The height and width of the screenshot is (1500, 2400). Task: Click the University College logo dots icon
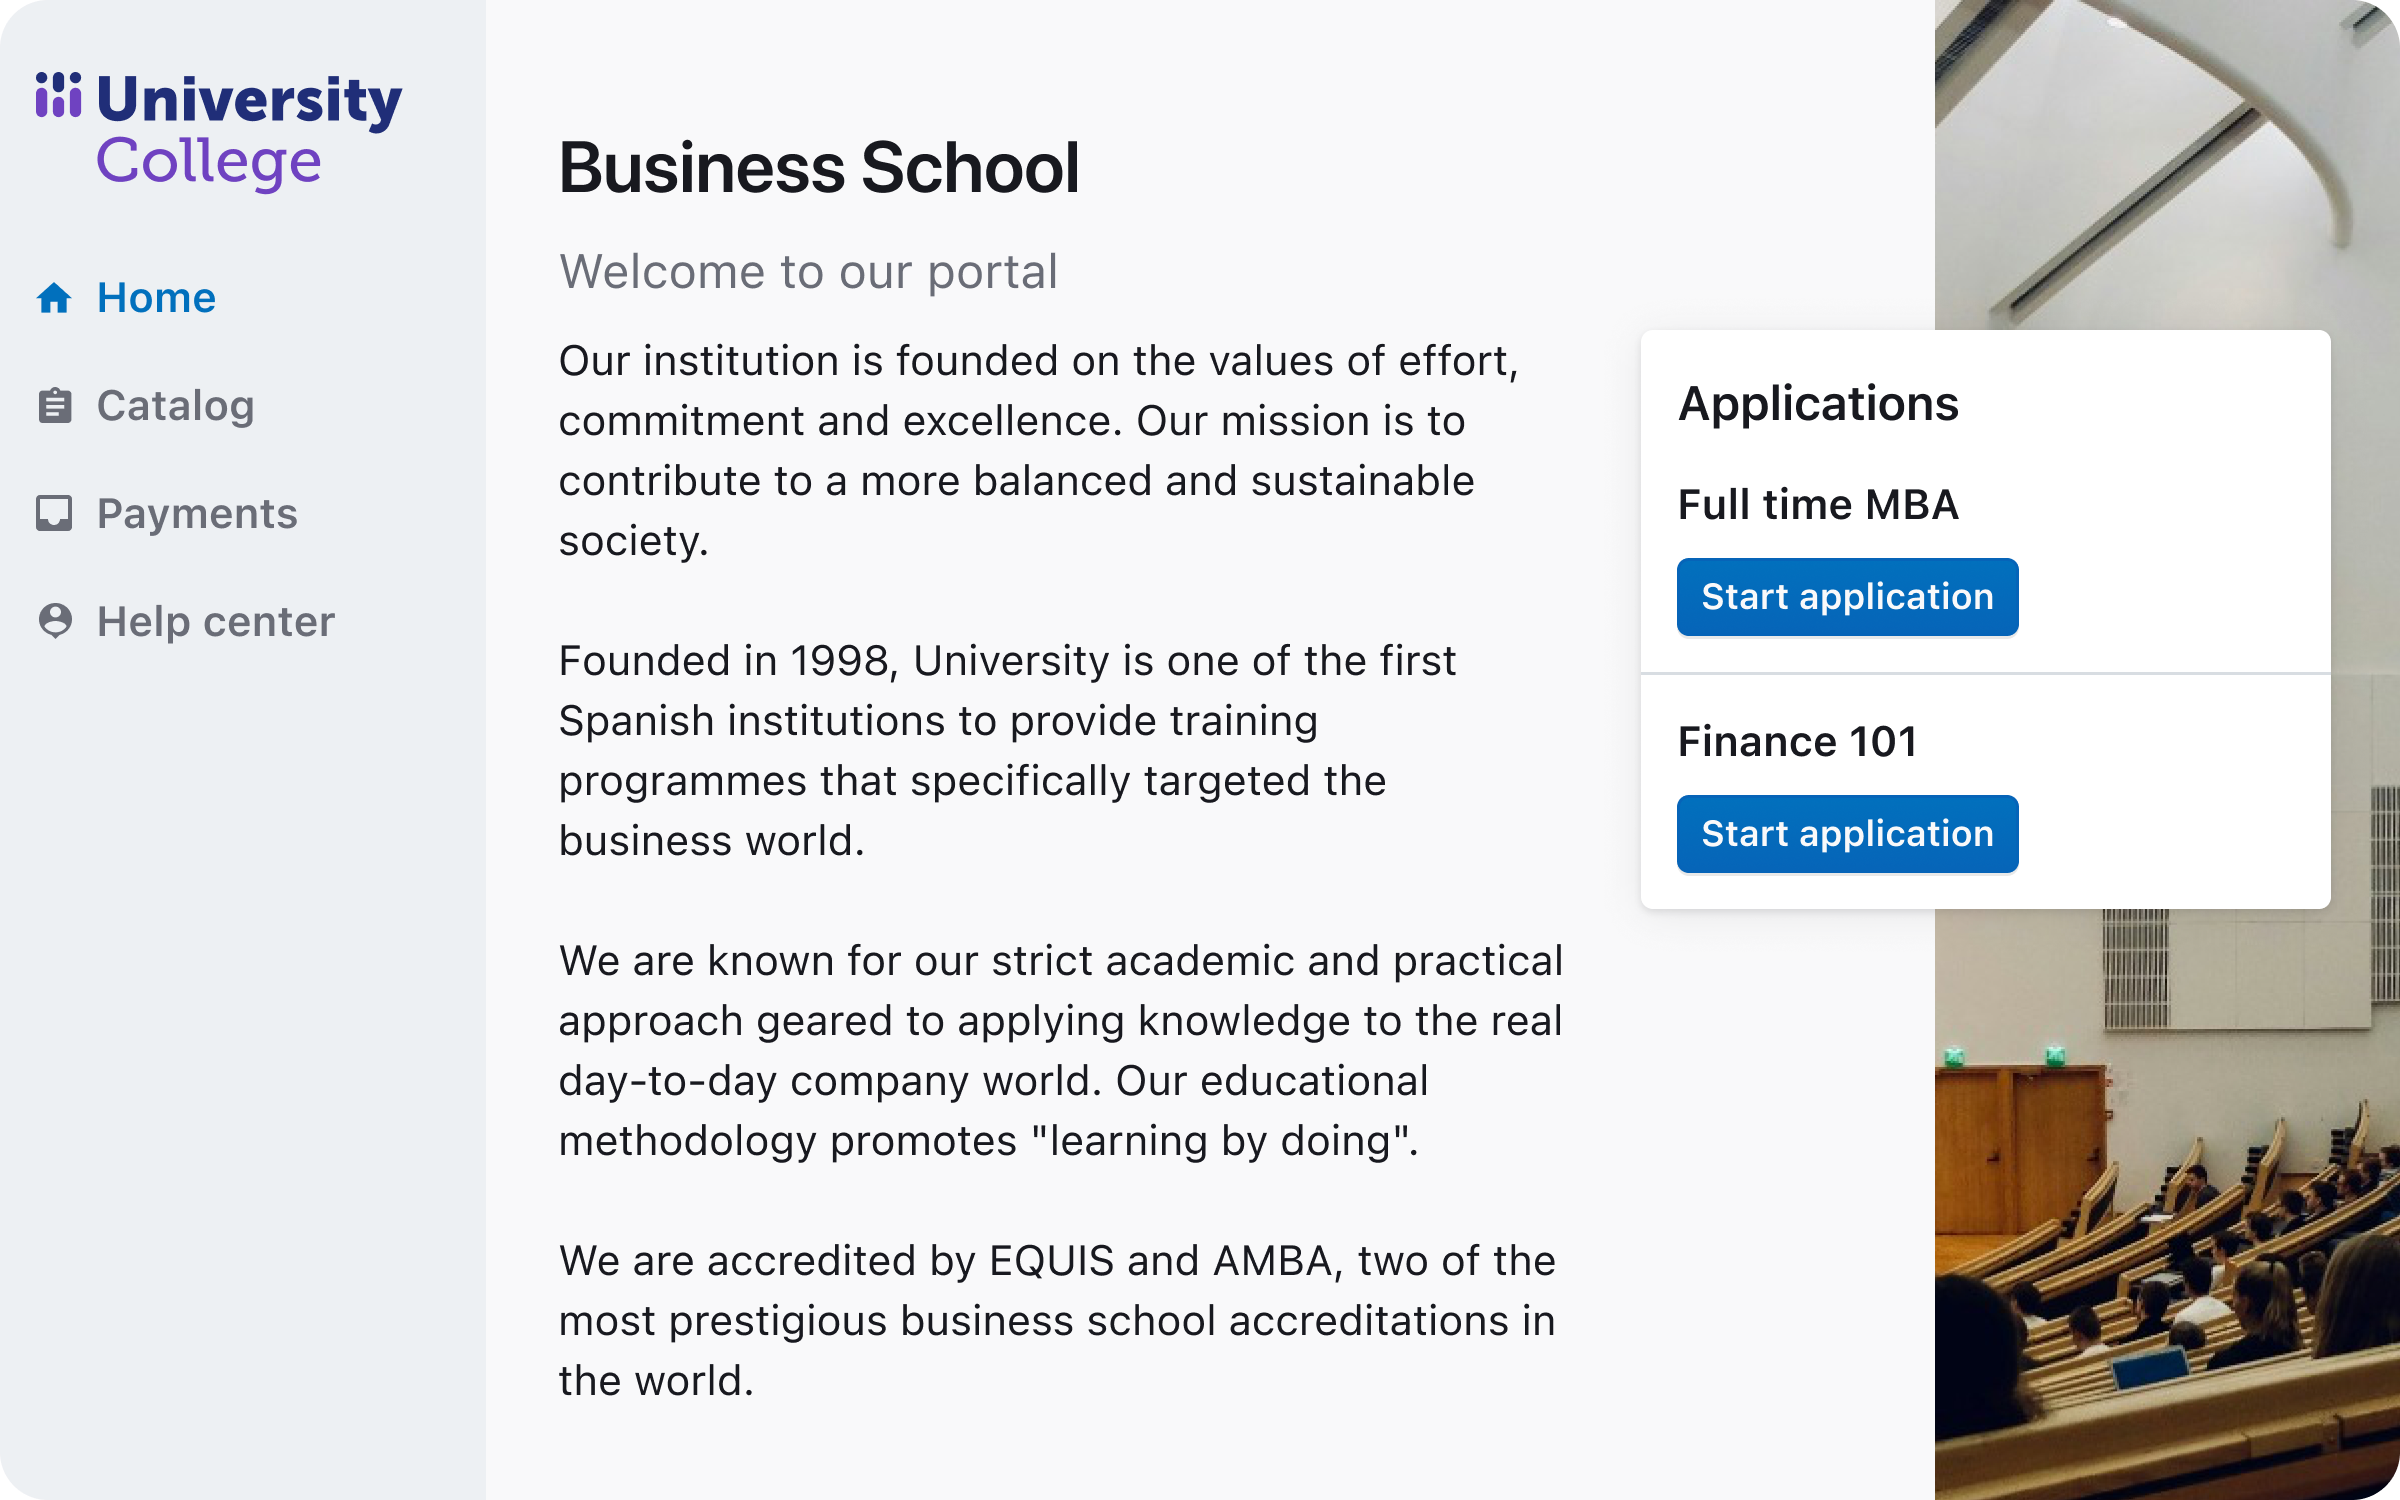[58, 95]
